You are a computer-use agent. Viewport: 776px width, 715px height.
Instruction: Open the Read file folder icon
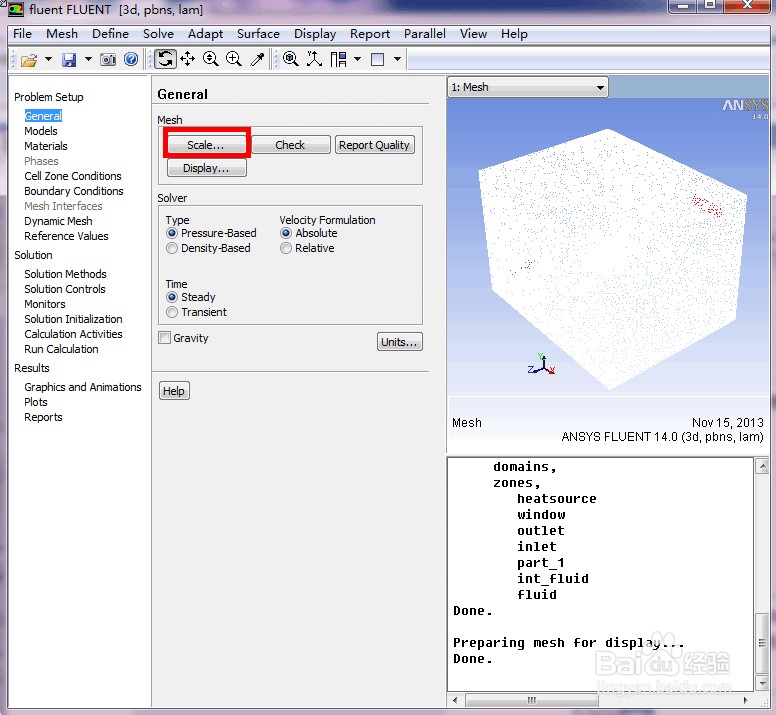(29, 60)
